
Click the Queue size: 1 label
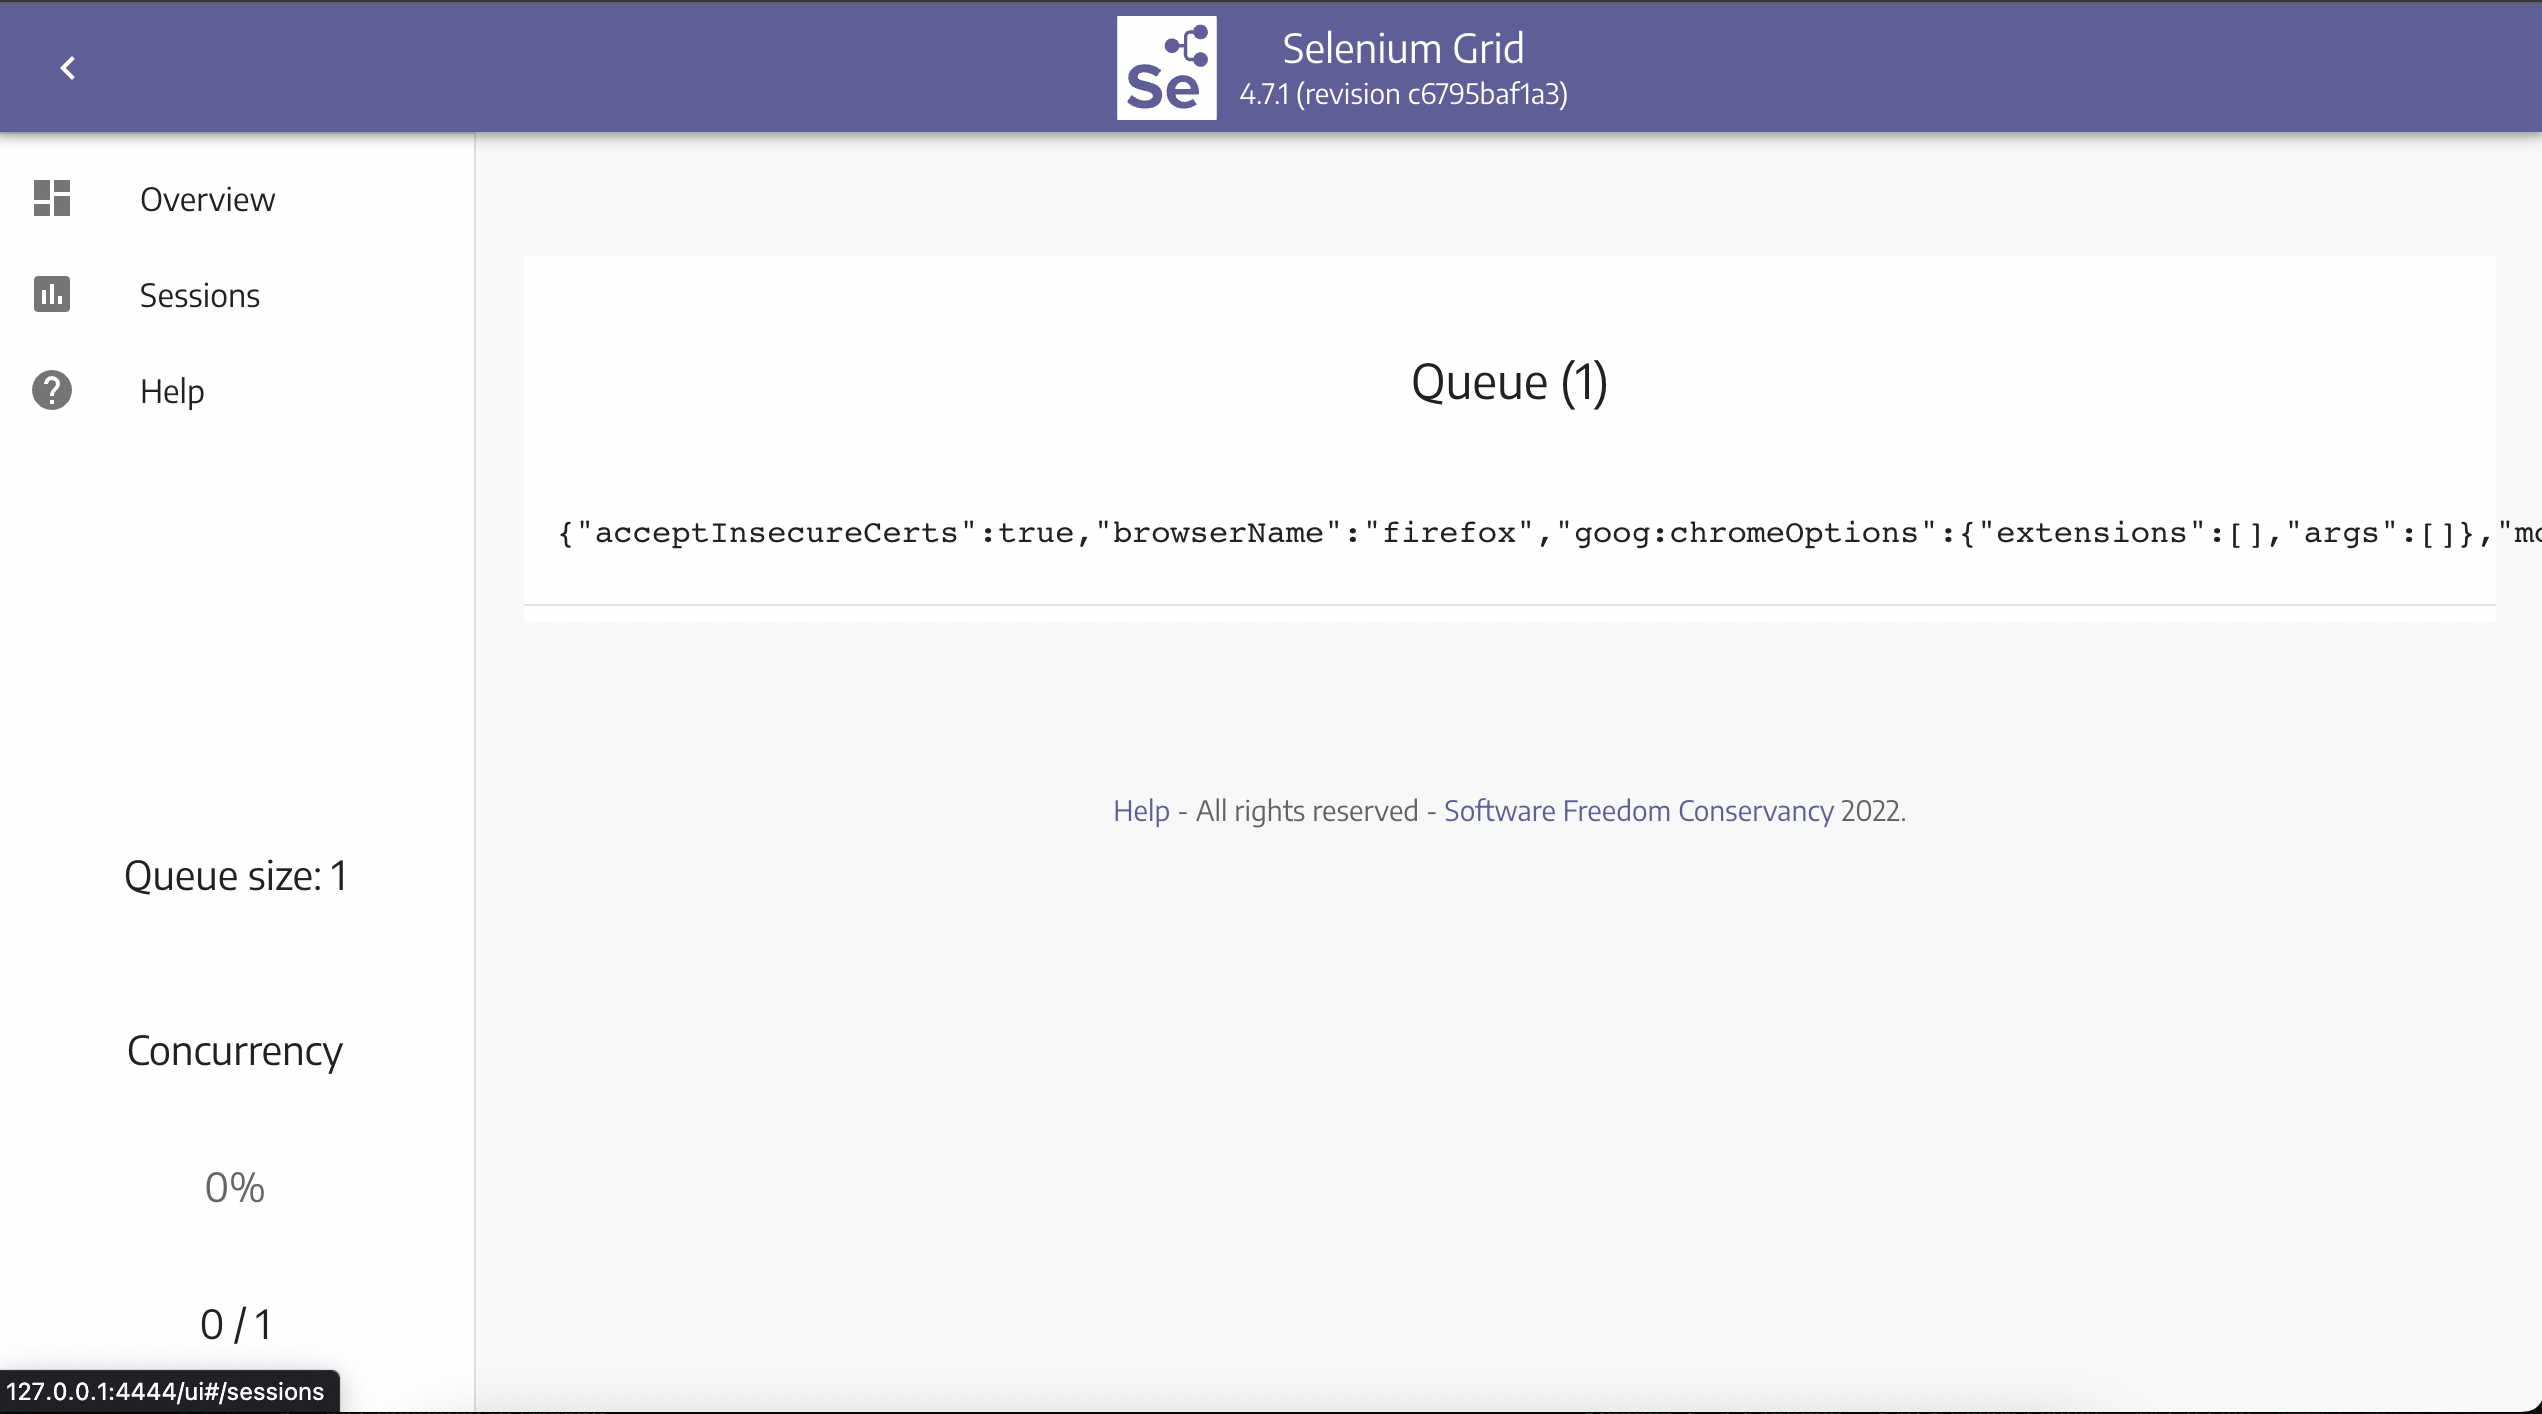coord(235,876)
